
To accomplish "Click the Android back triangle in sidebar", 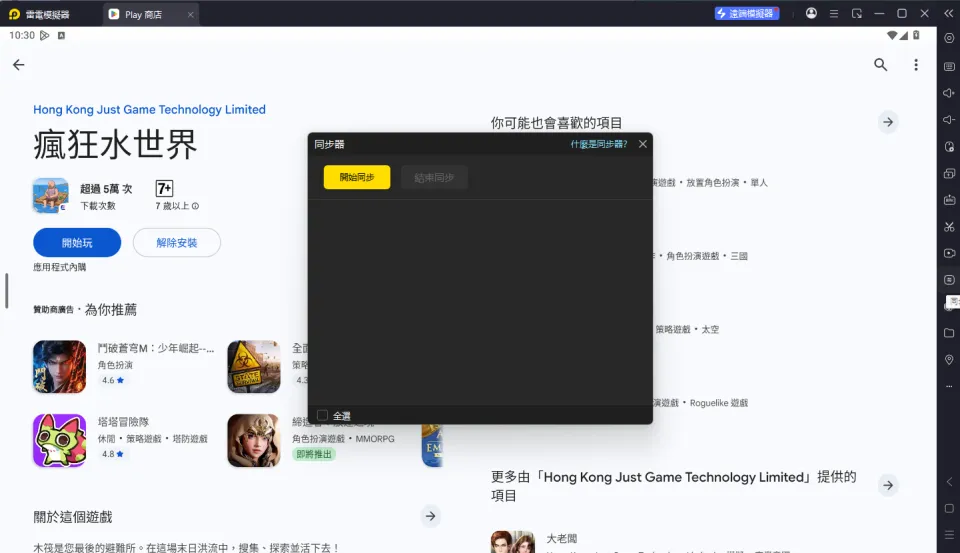I will click(949, 482).
